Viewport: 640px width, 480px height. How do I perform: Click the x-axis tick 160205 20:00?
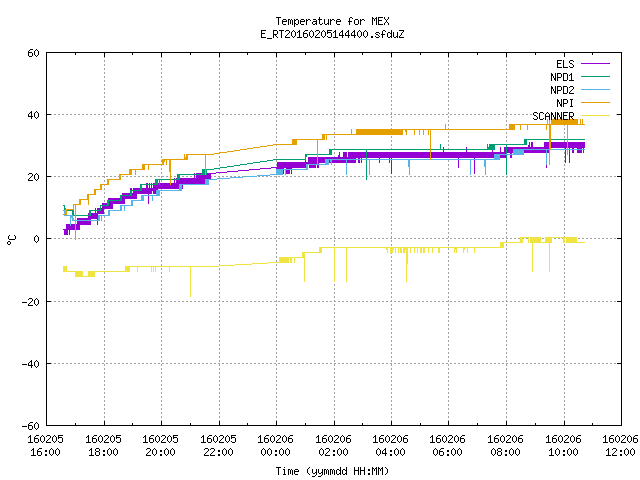point(160,446)
